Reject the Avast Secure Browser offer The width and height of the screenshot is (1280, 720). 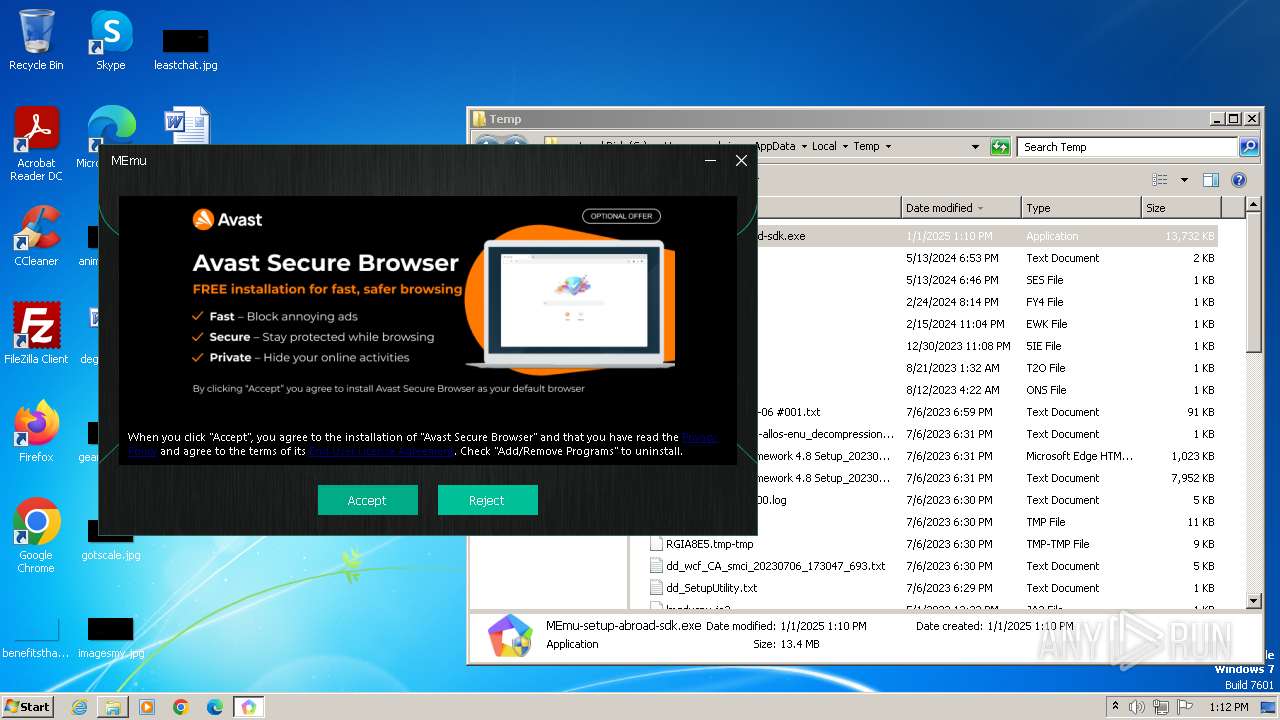[x=487, y=500]
